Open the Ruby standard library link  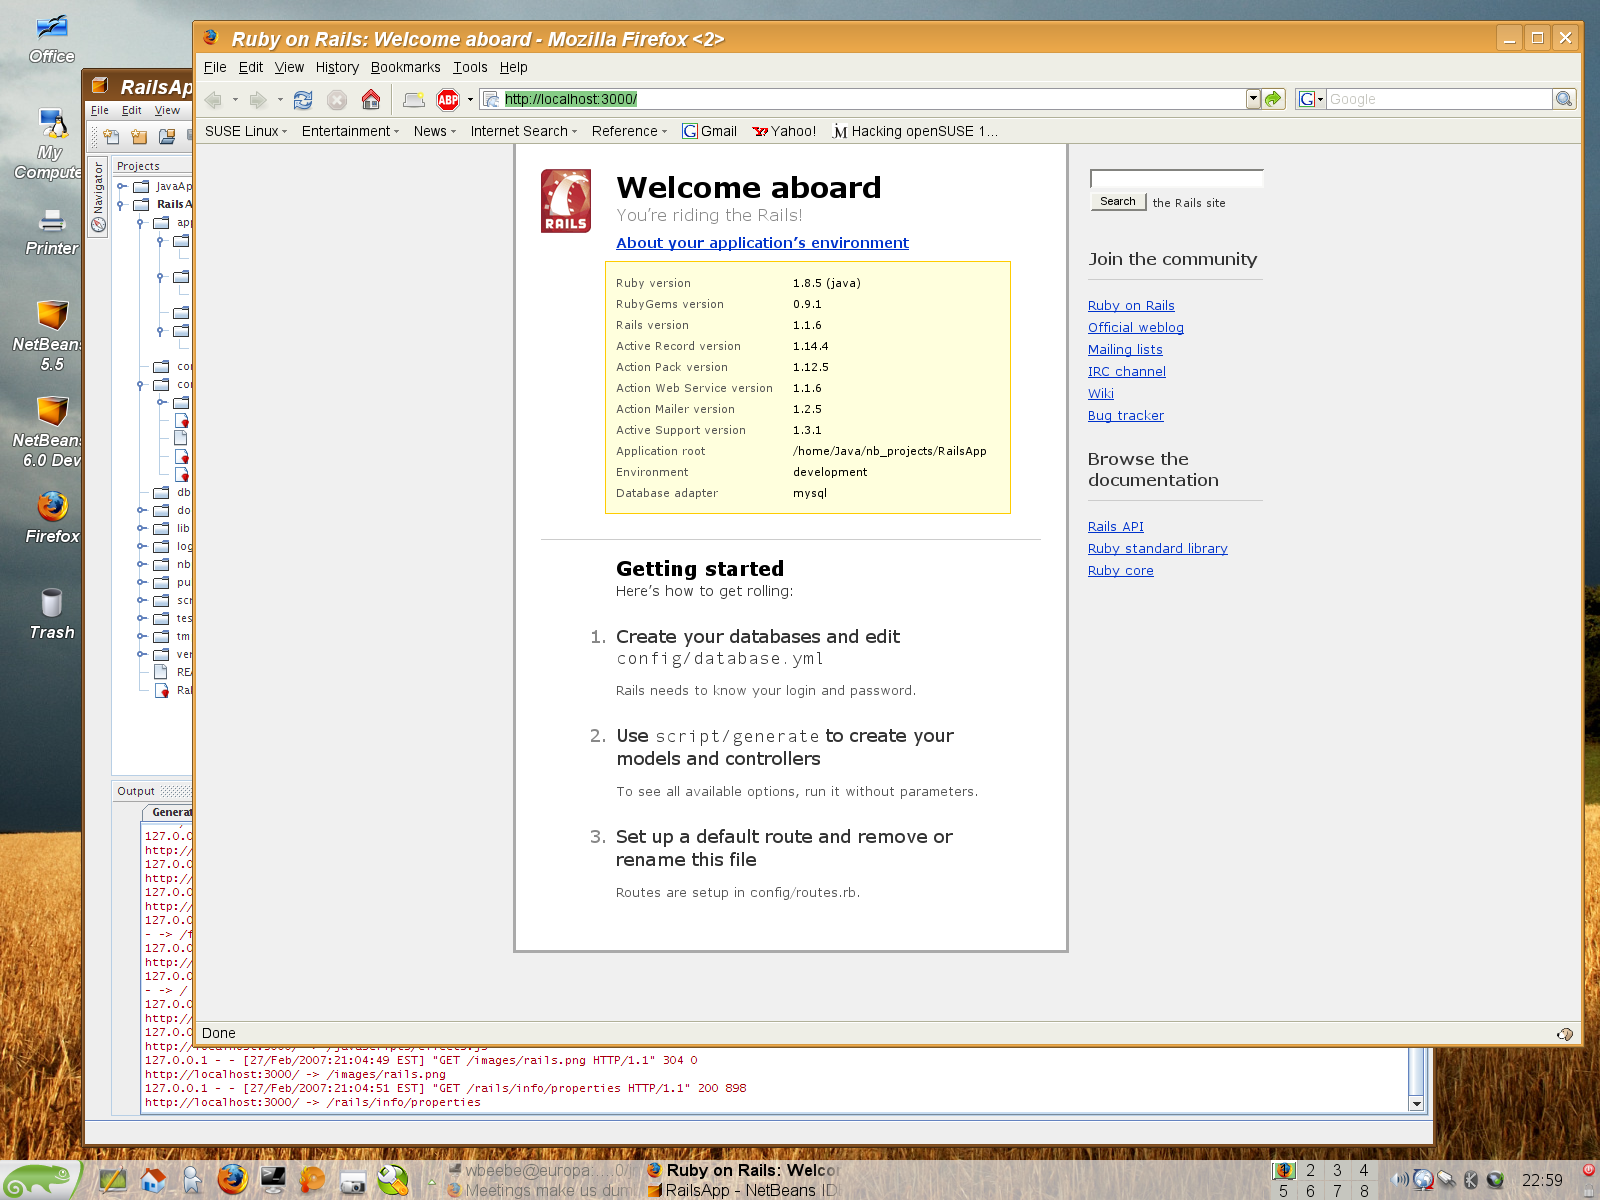click(1157, 548)
